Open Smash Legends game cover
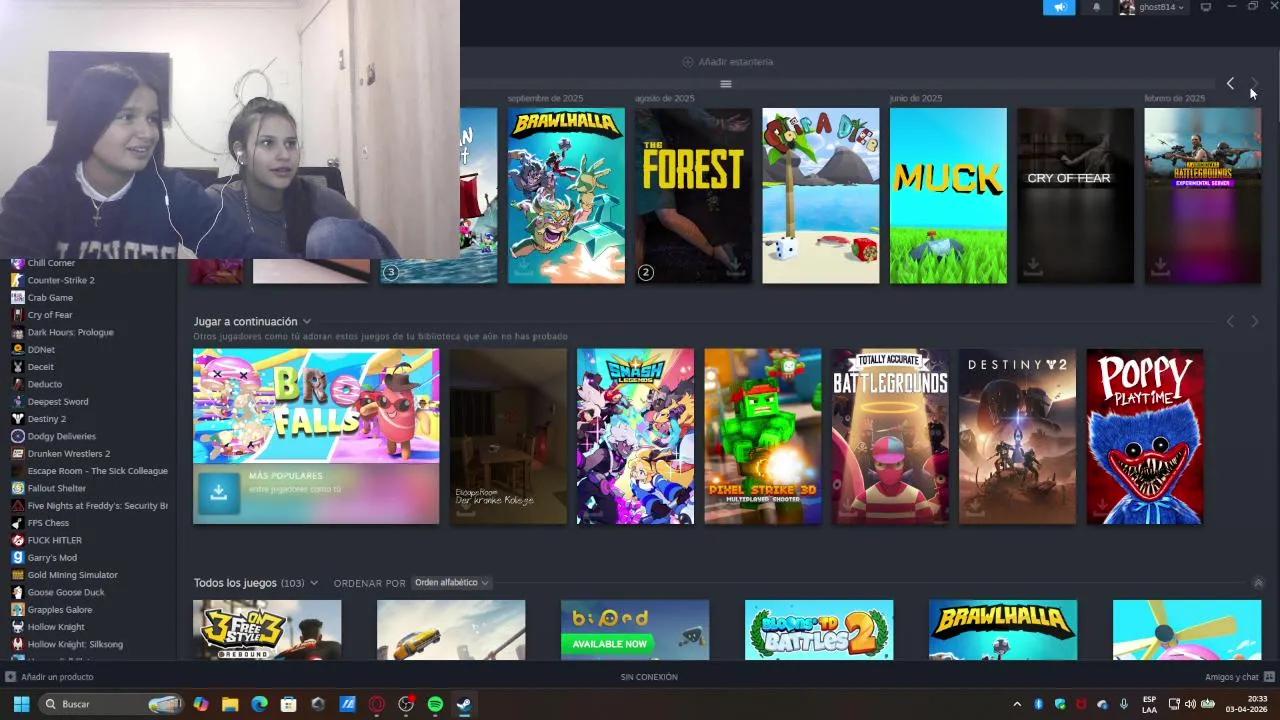This screenshot has width=1280, height=720. [635, 436]
